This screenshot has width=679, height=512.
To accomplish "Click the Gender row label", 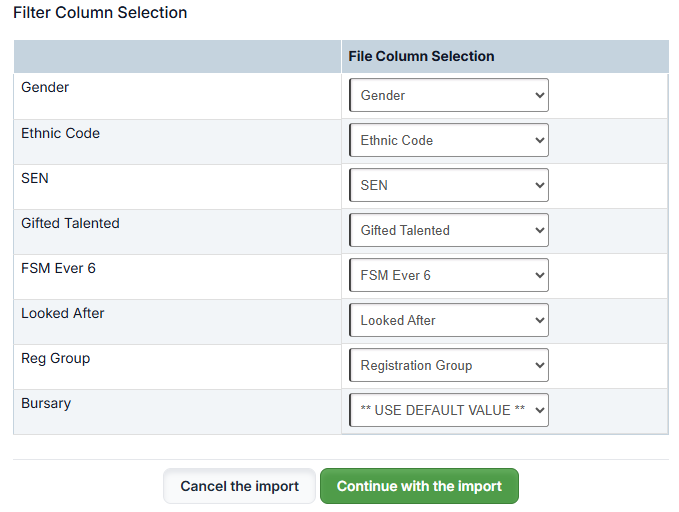I will coord(45,88).
